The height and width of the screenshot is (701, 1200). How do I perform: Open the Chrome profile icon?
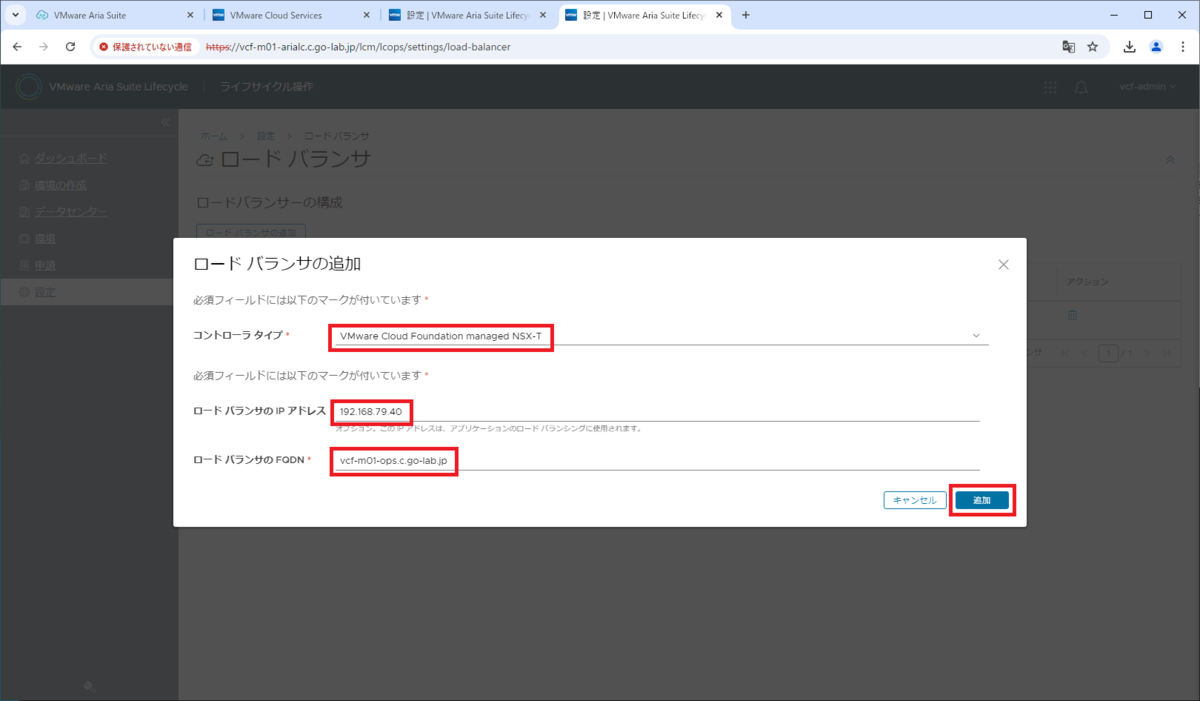(1156, 47)
